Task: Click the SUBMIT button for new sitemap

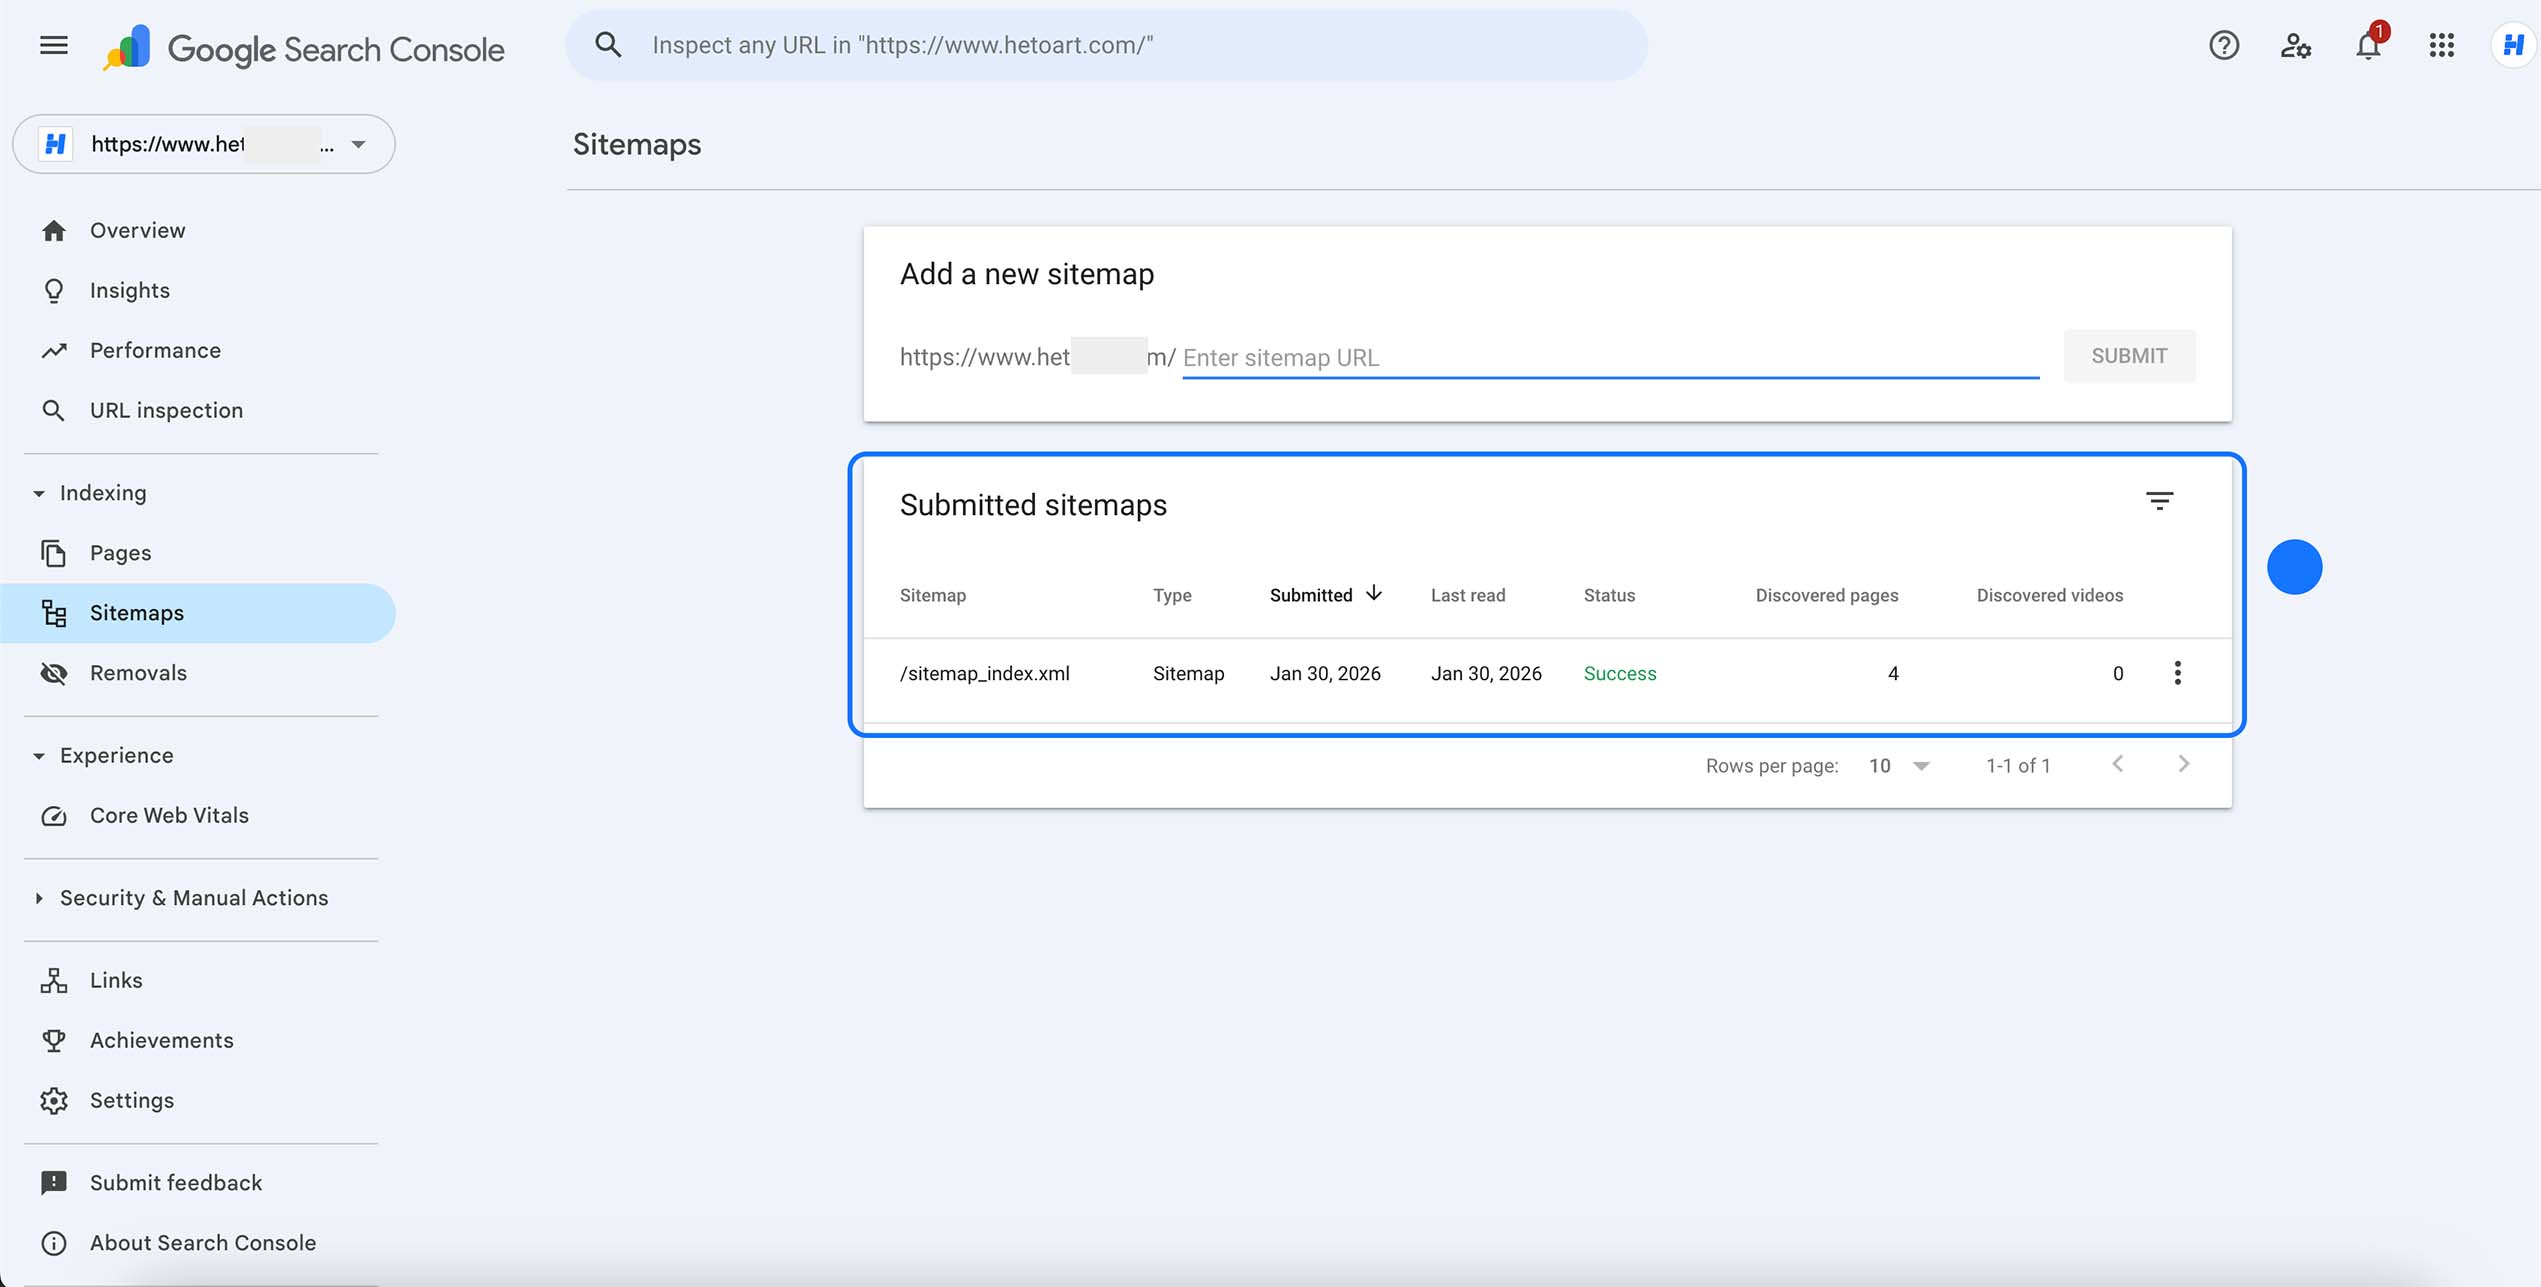Action: pyautogui.click(x=2129, y=355)
